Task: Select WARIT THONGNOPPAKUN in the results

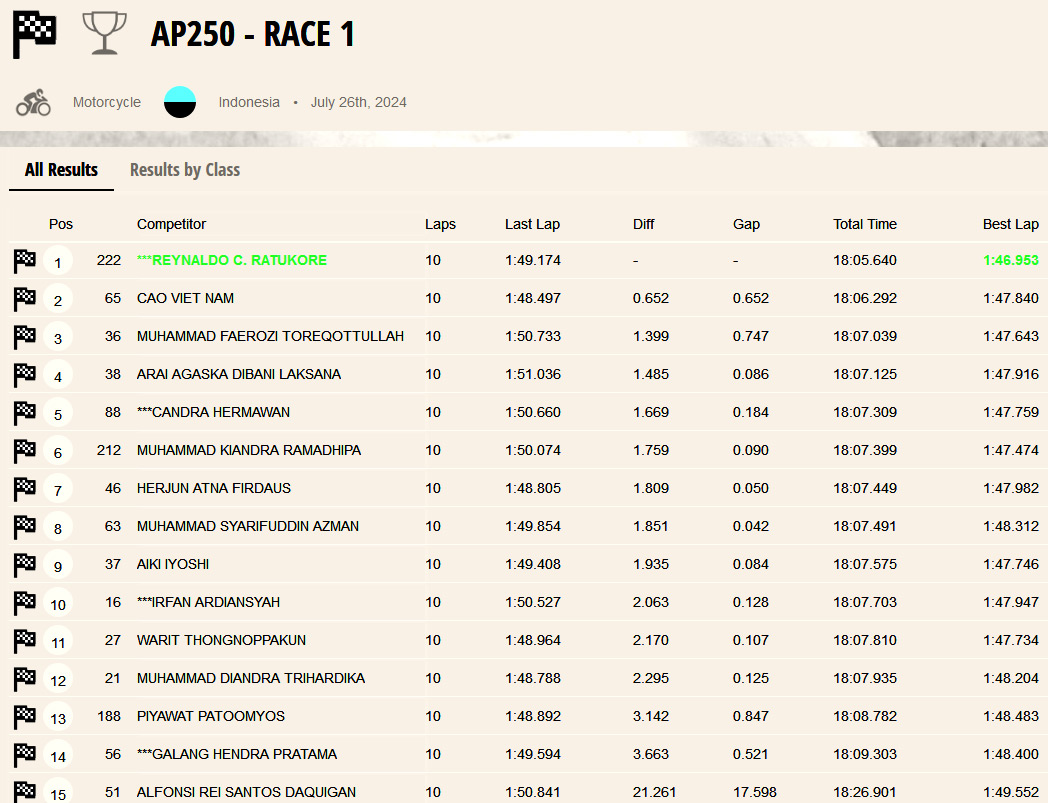Action: [x=221, y=641]
